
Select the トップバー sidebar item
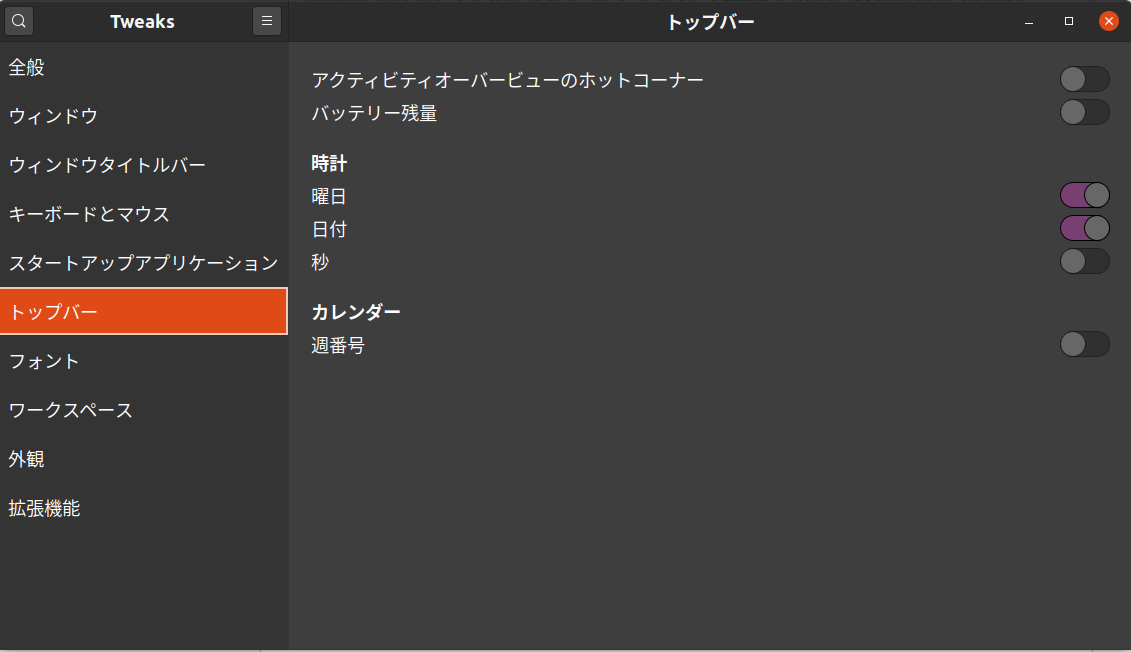point(144,312)
